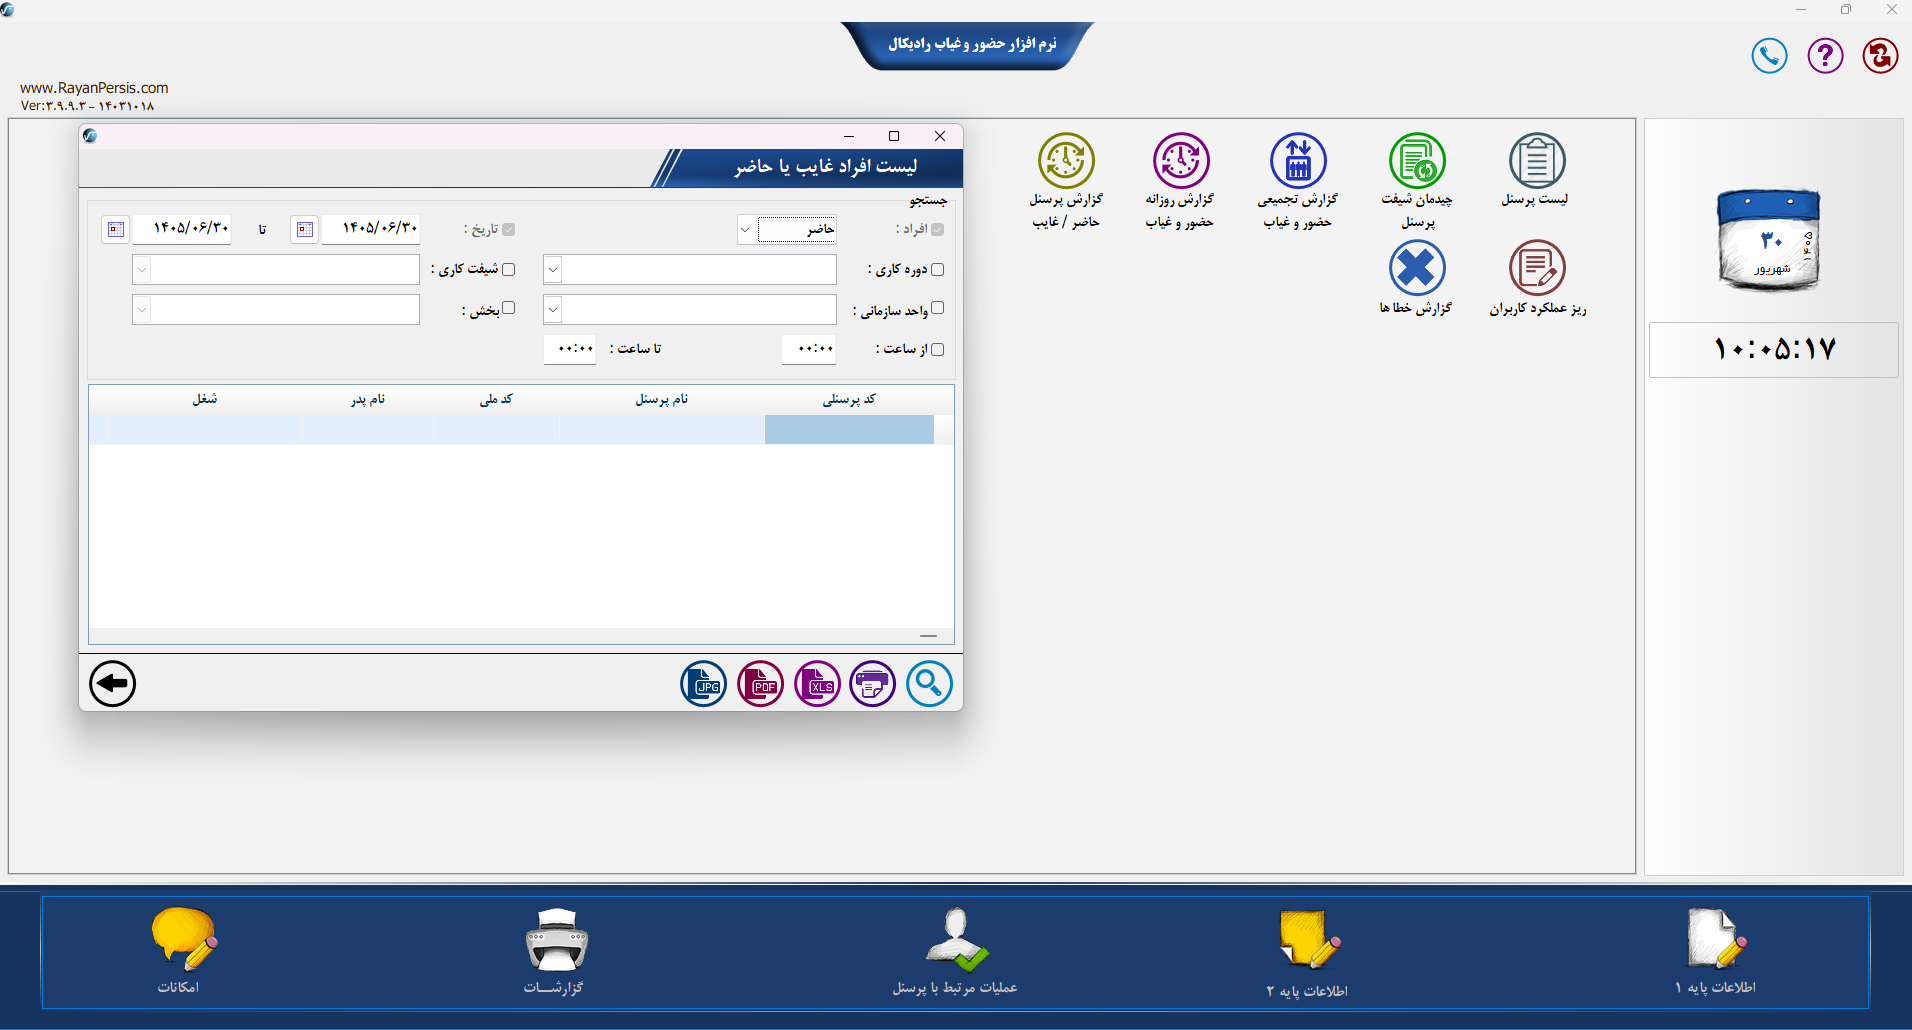
Task: Open the start date calendar picker
Action: (x=305, y=229)
